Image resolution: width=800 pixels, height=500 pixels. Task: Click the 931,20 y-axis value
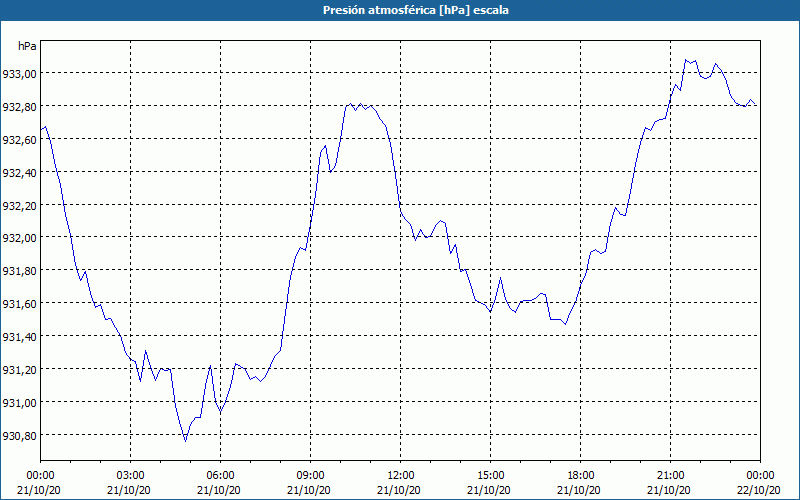[19, 370]
